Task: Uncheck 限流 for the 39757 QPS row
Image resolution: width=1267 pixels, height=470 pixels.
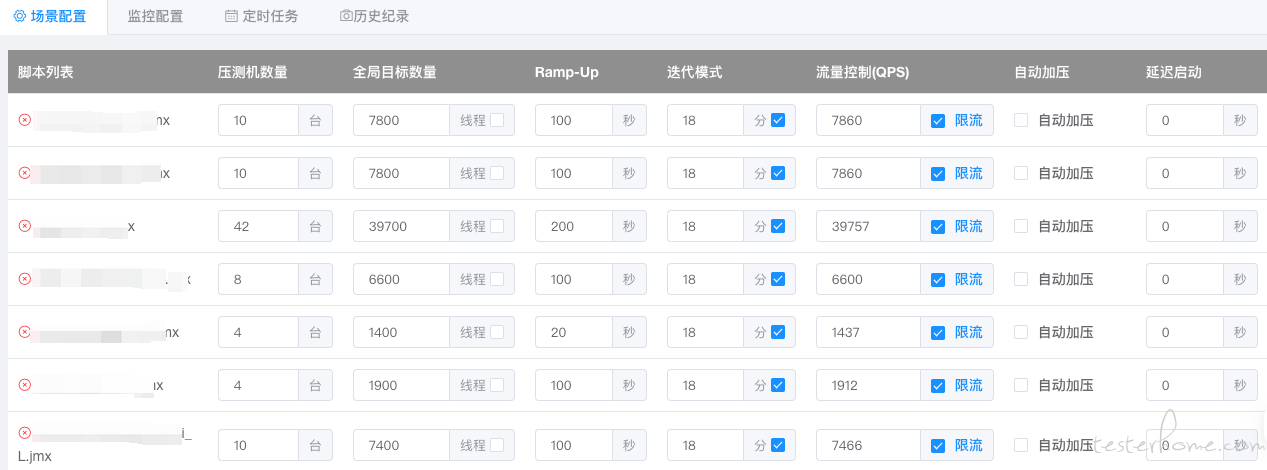Action: [x=938, y=227]
